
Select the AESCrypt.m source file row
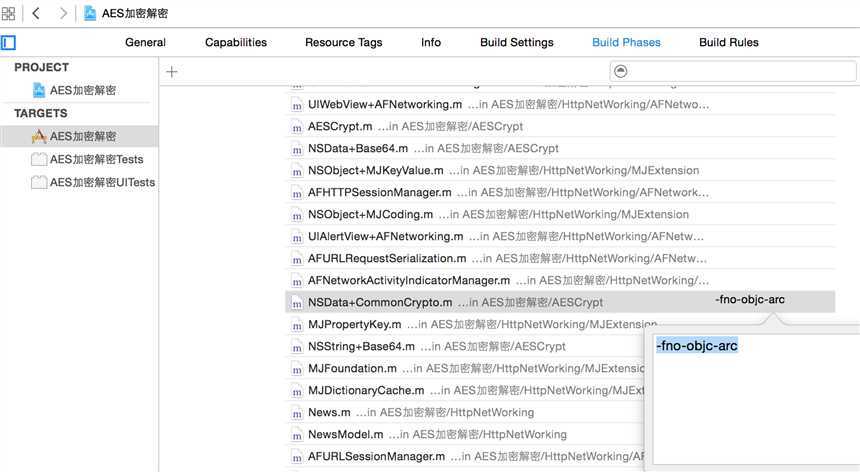[560, 126]
